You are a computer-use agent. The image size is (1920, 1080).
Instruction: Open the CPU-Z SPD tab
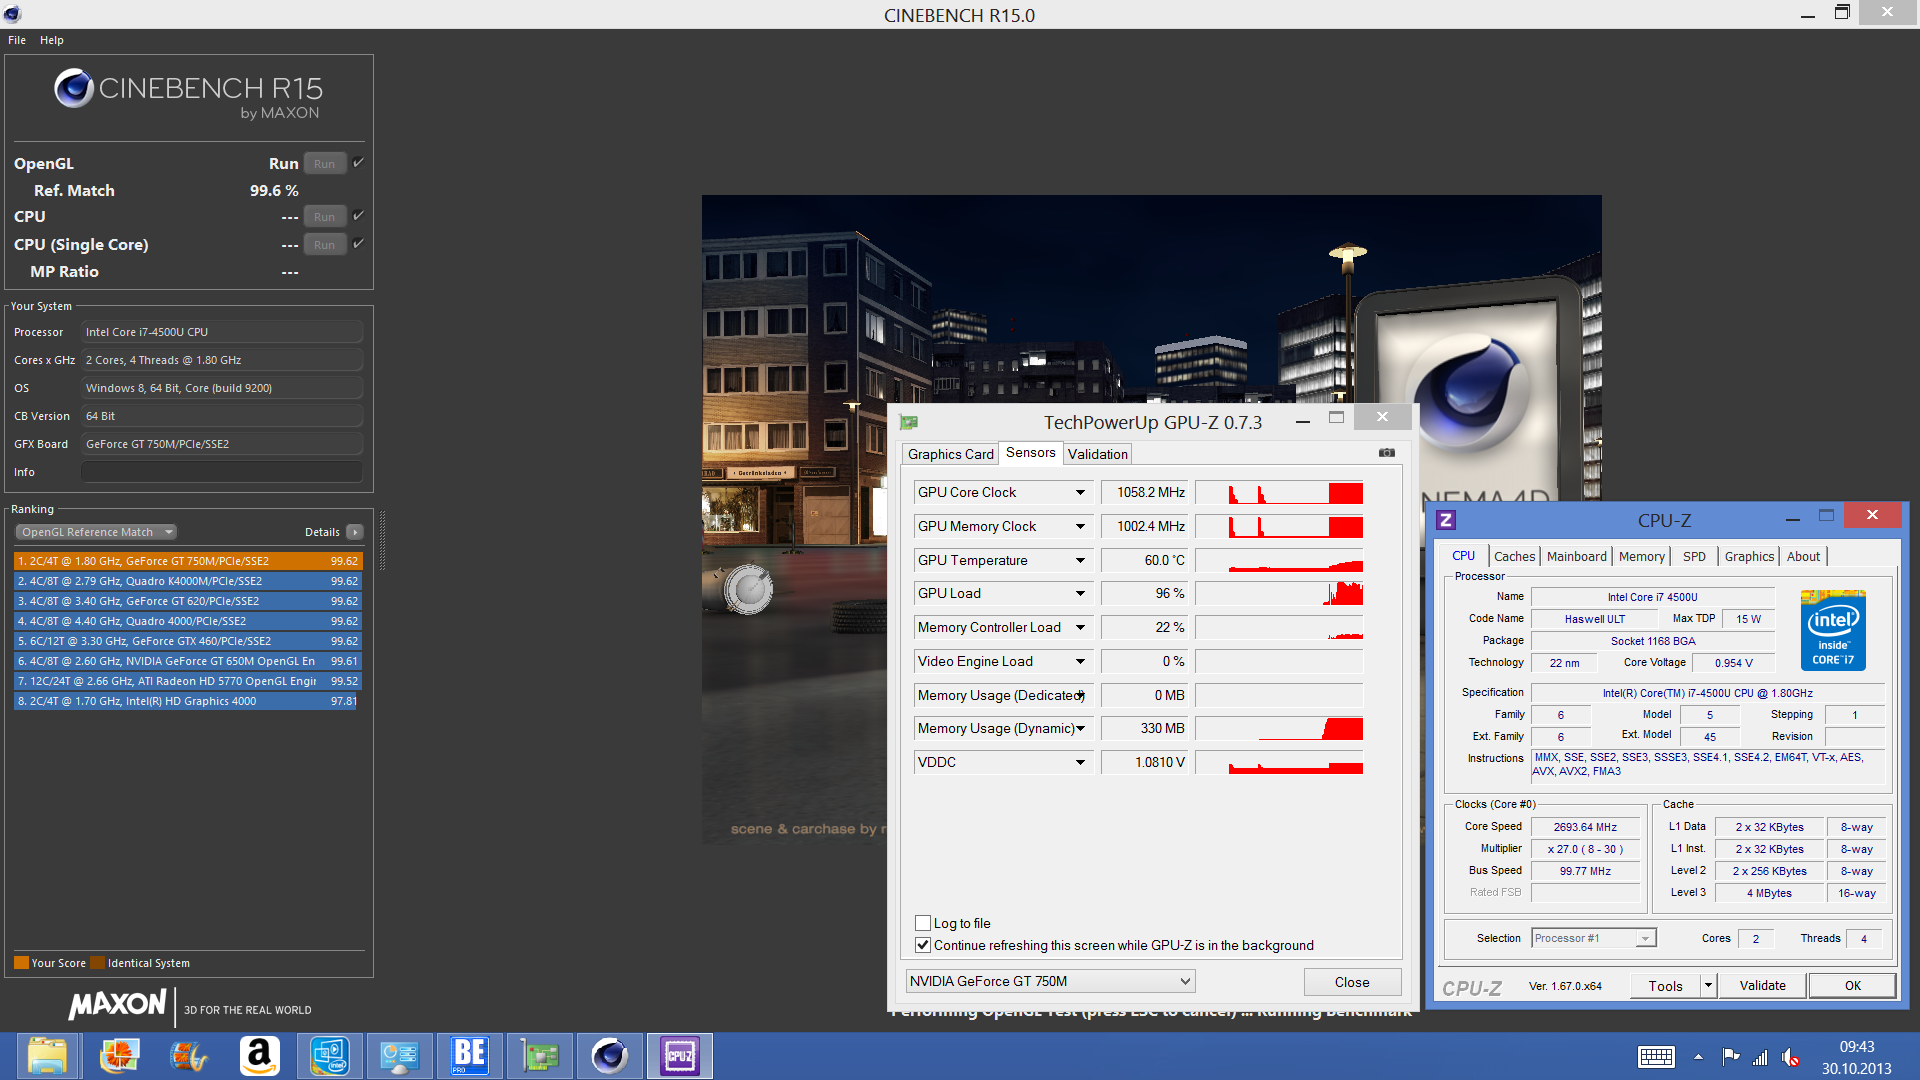pos(1694,556)
